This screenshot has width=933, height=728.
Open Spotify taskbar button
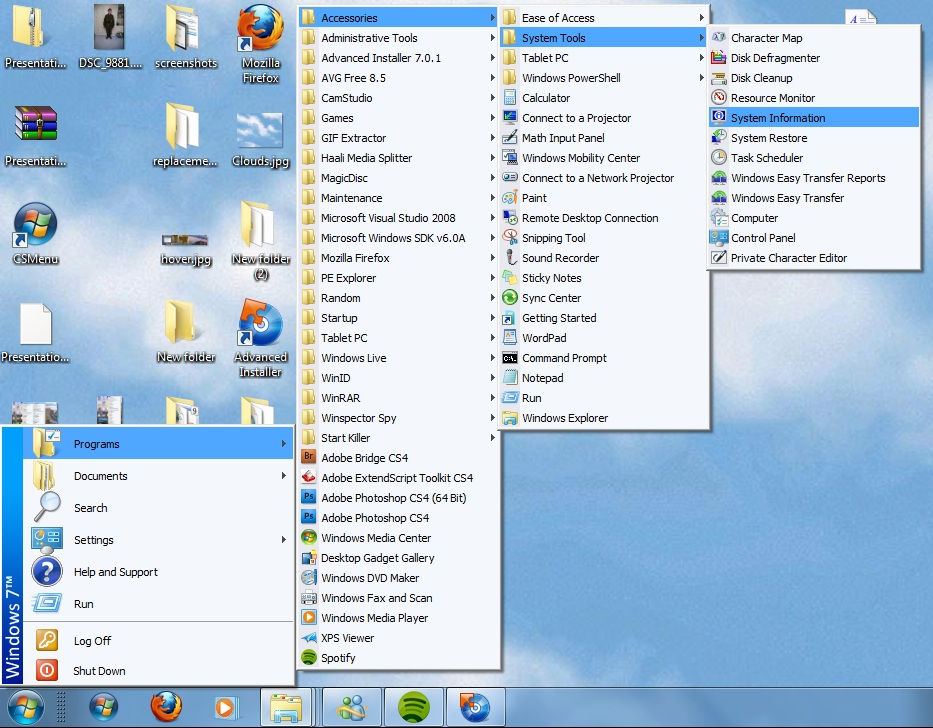click(414, 707)
